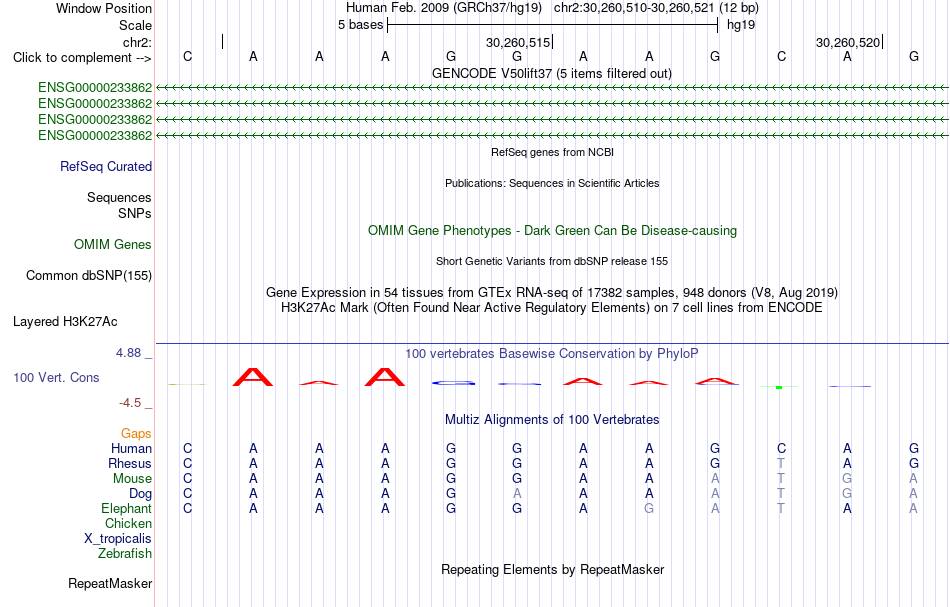Click the RepeatMasker track label
The image size is (950, 607).
coord(110,583)
